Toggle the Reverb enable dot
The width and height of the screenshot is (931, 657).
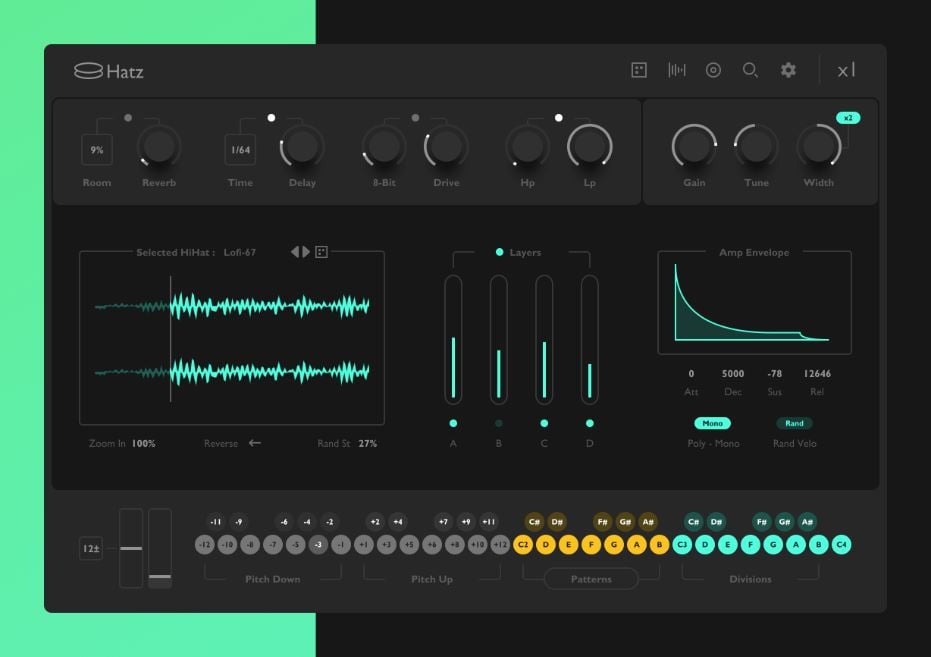tap(128, 118)
